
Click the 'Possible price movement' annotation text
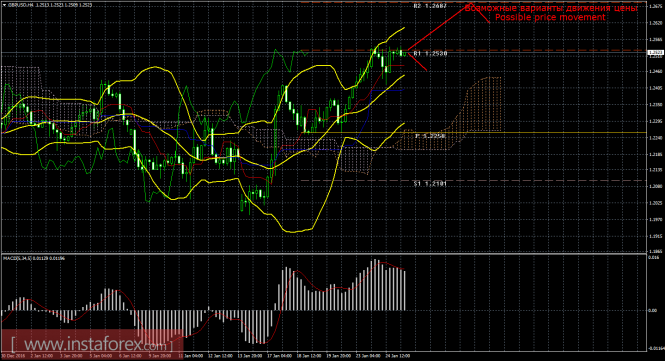[550, 17]
